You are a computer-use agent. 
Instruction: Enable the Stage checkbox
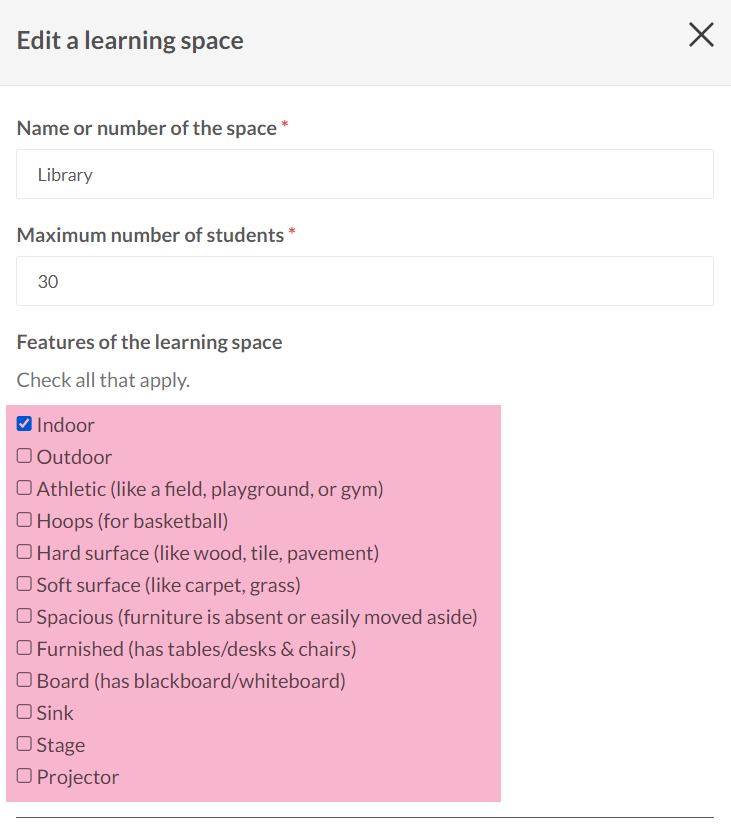[25, 744]
